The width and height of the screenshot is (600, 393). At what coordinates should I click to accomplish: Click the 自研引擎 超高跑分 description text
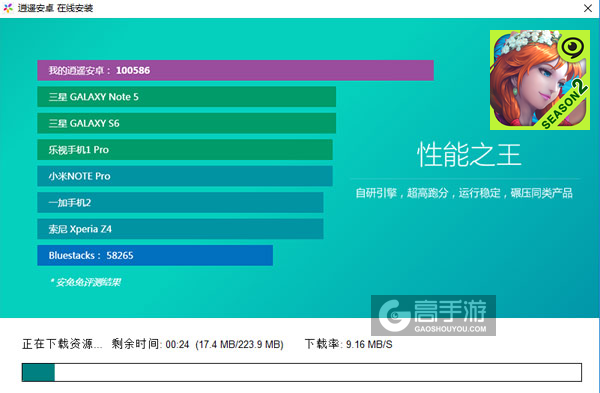click(464, 193)
